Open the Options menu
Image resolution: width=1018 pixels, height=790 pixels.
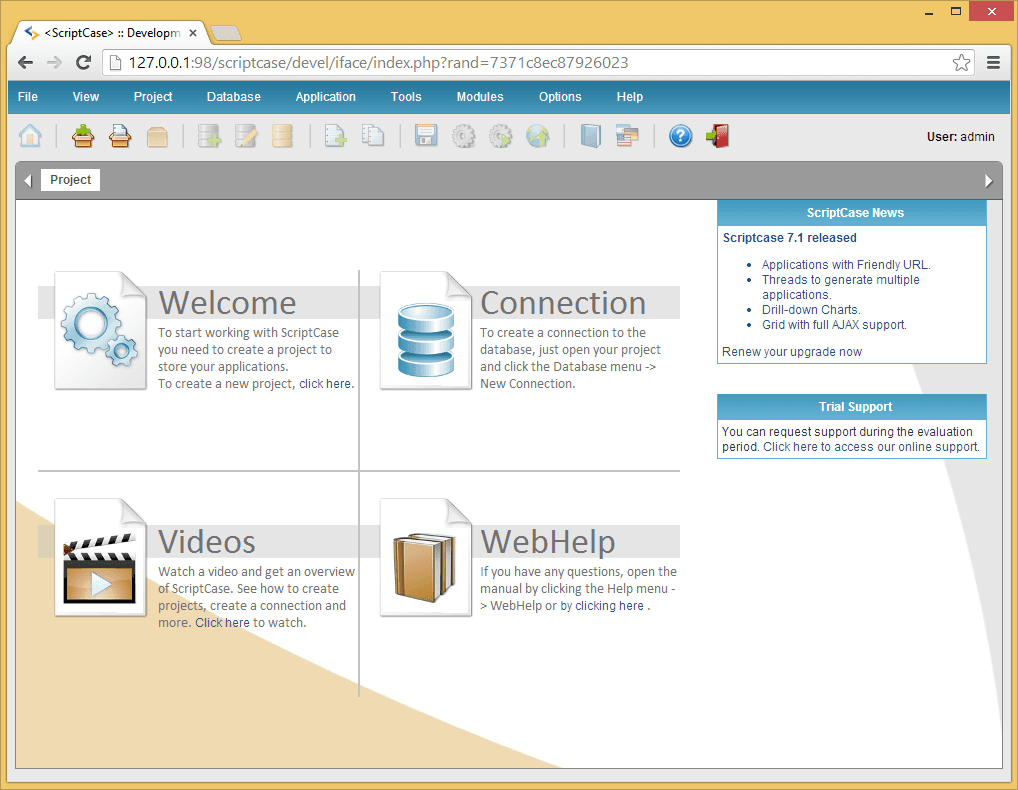pyautogui.click(x=560, y=97)
